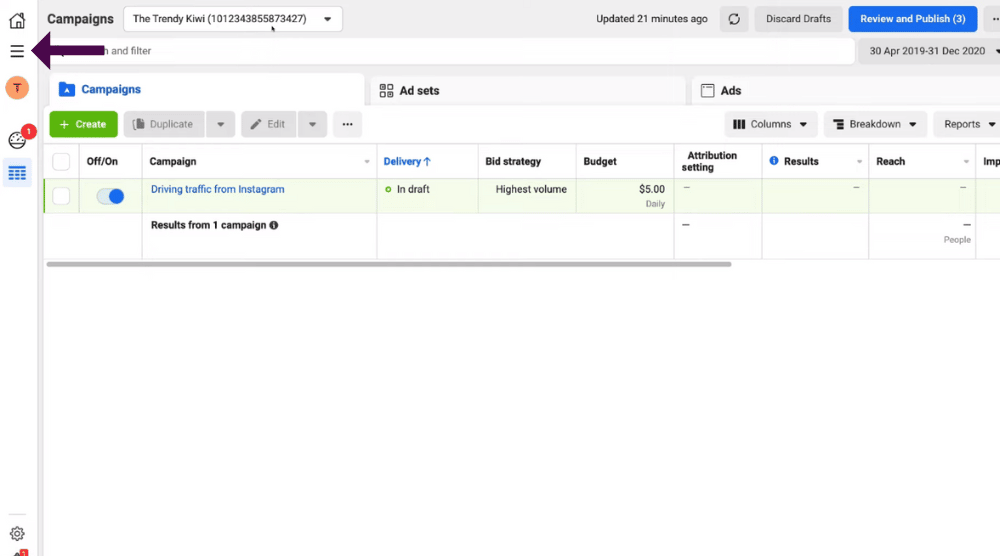Open the three-dot more actions button

point(348,124)
